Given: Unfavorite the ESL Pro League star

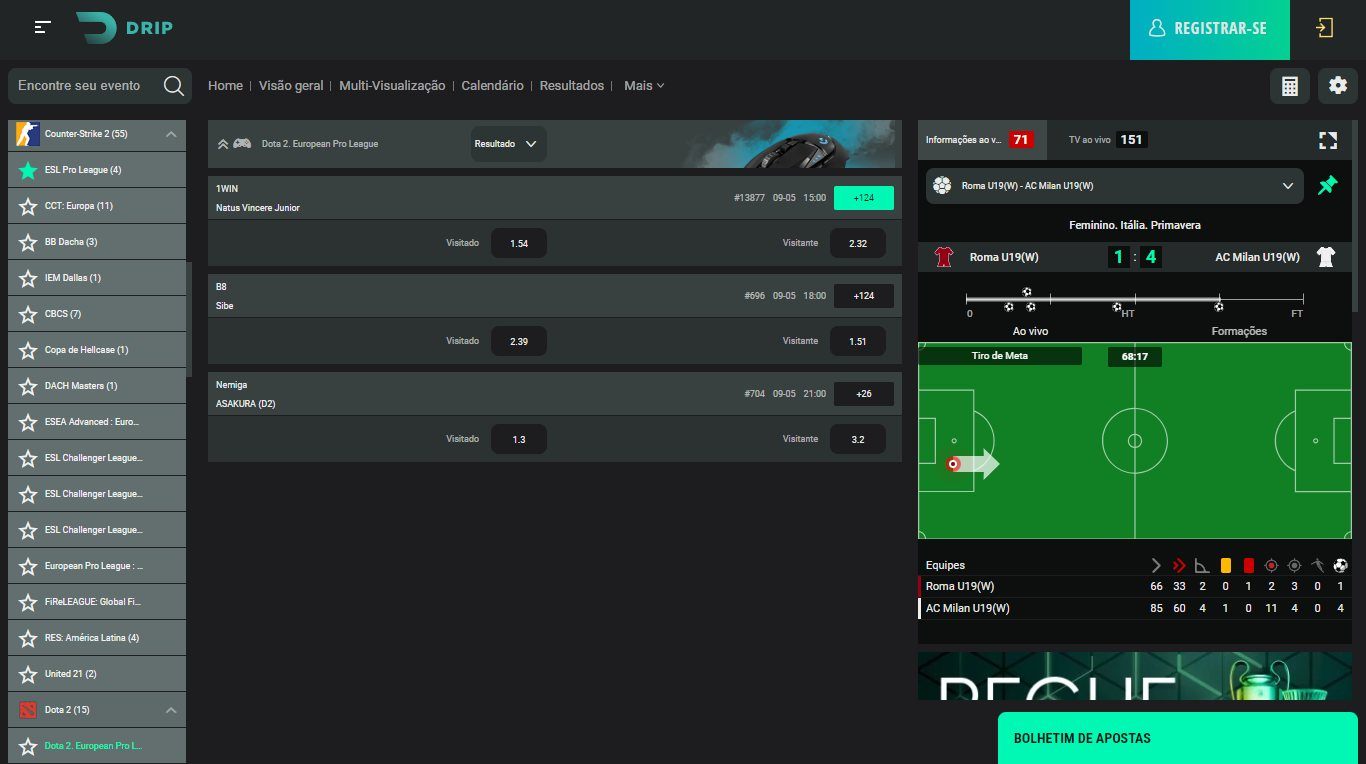Looking at the screenshot, I should coord(28,170).
